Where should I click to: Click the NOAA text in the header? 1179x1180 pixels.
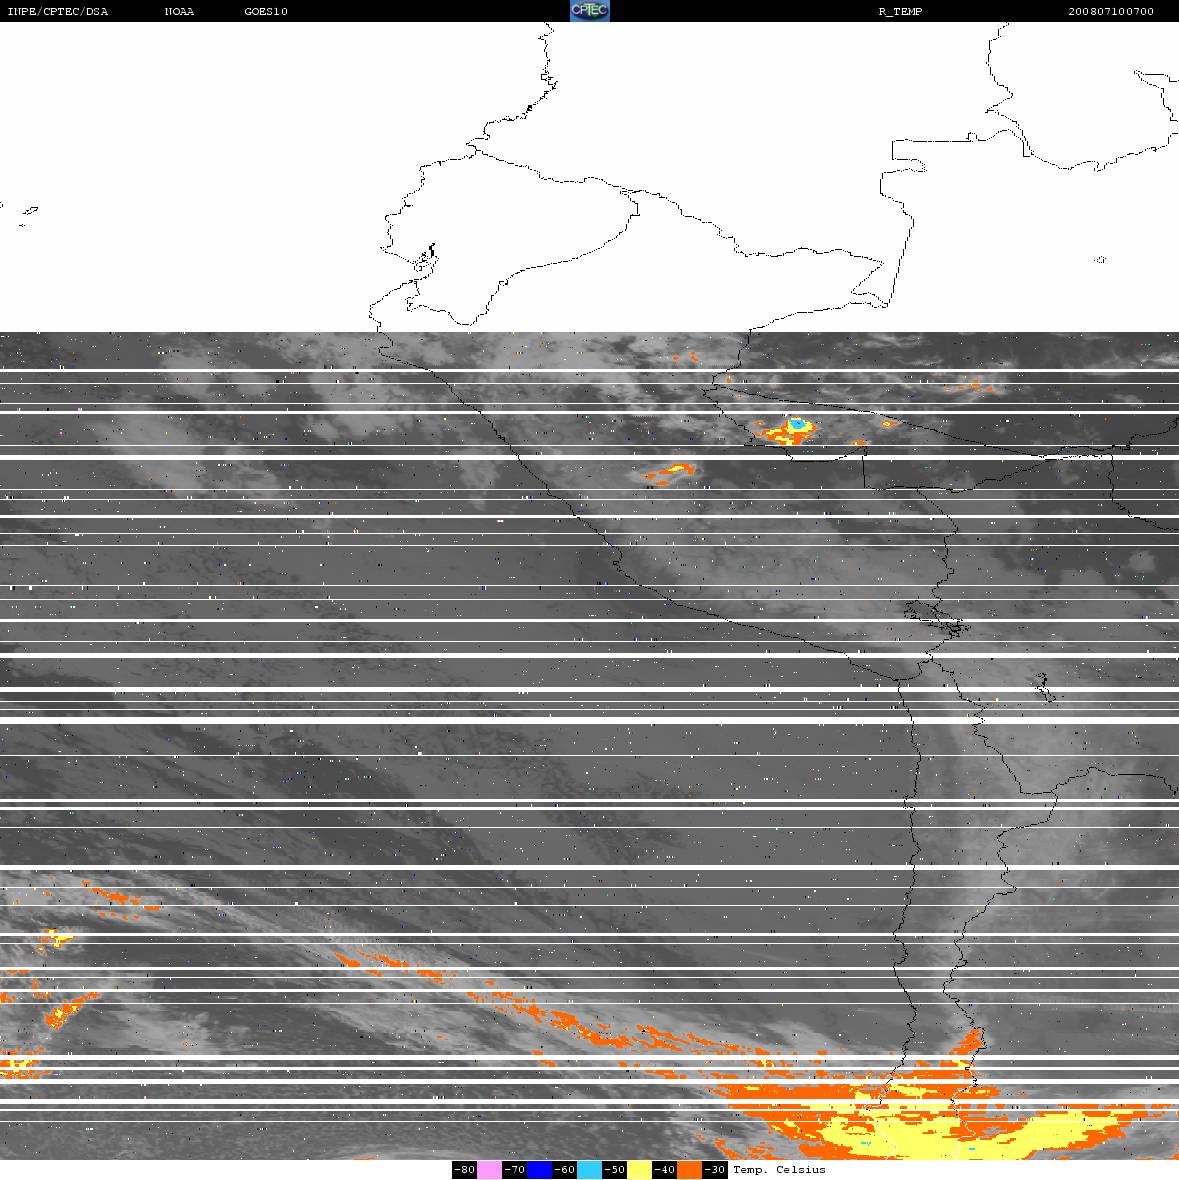(179, 12)
